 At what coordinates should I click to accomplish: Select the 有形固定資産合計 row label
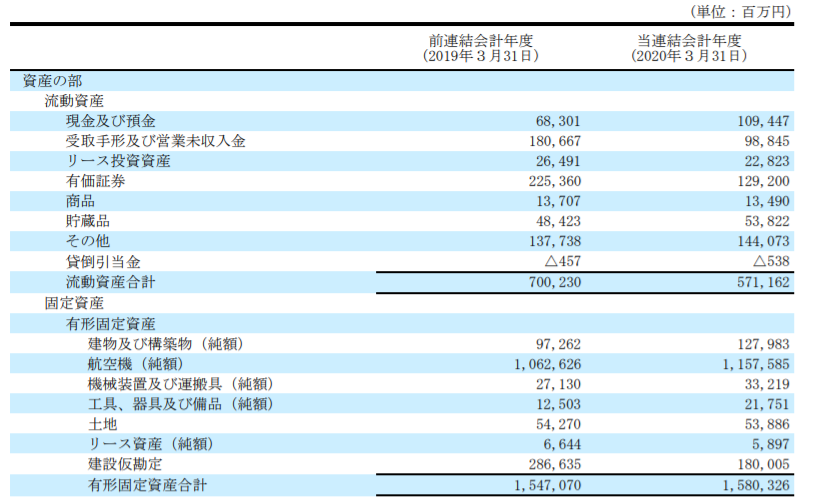click(x=147, y=485)
